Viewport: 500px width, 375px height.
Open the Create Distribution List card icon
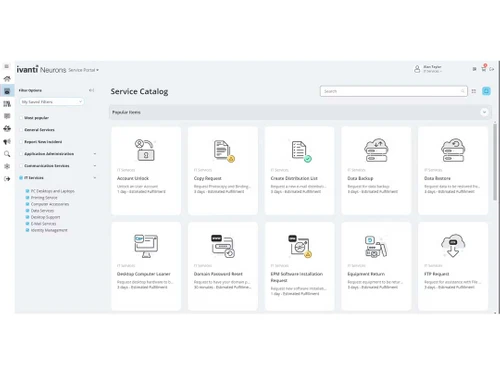[x=301, y=151]
